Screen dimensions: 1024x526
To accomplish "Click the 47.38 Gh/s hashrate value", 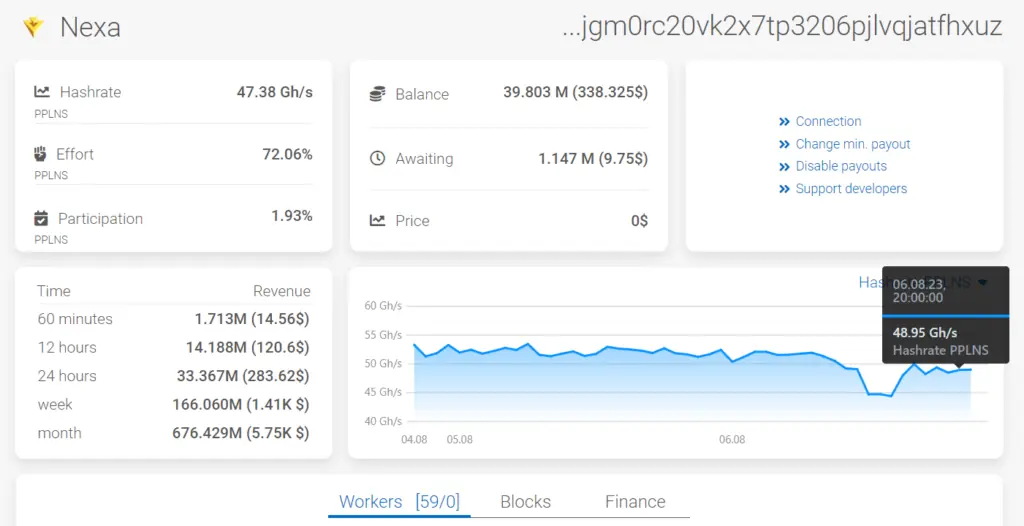I will coord(274,92).
